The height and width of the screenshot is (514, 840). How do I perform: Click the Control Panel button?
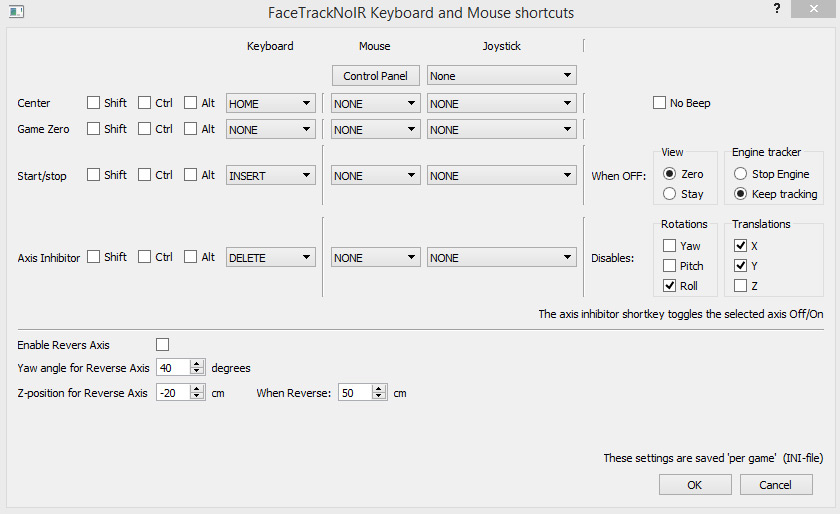pos(376,76)
